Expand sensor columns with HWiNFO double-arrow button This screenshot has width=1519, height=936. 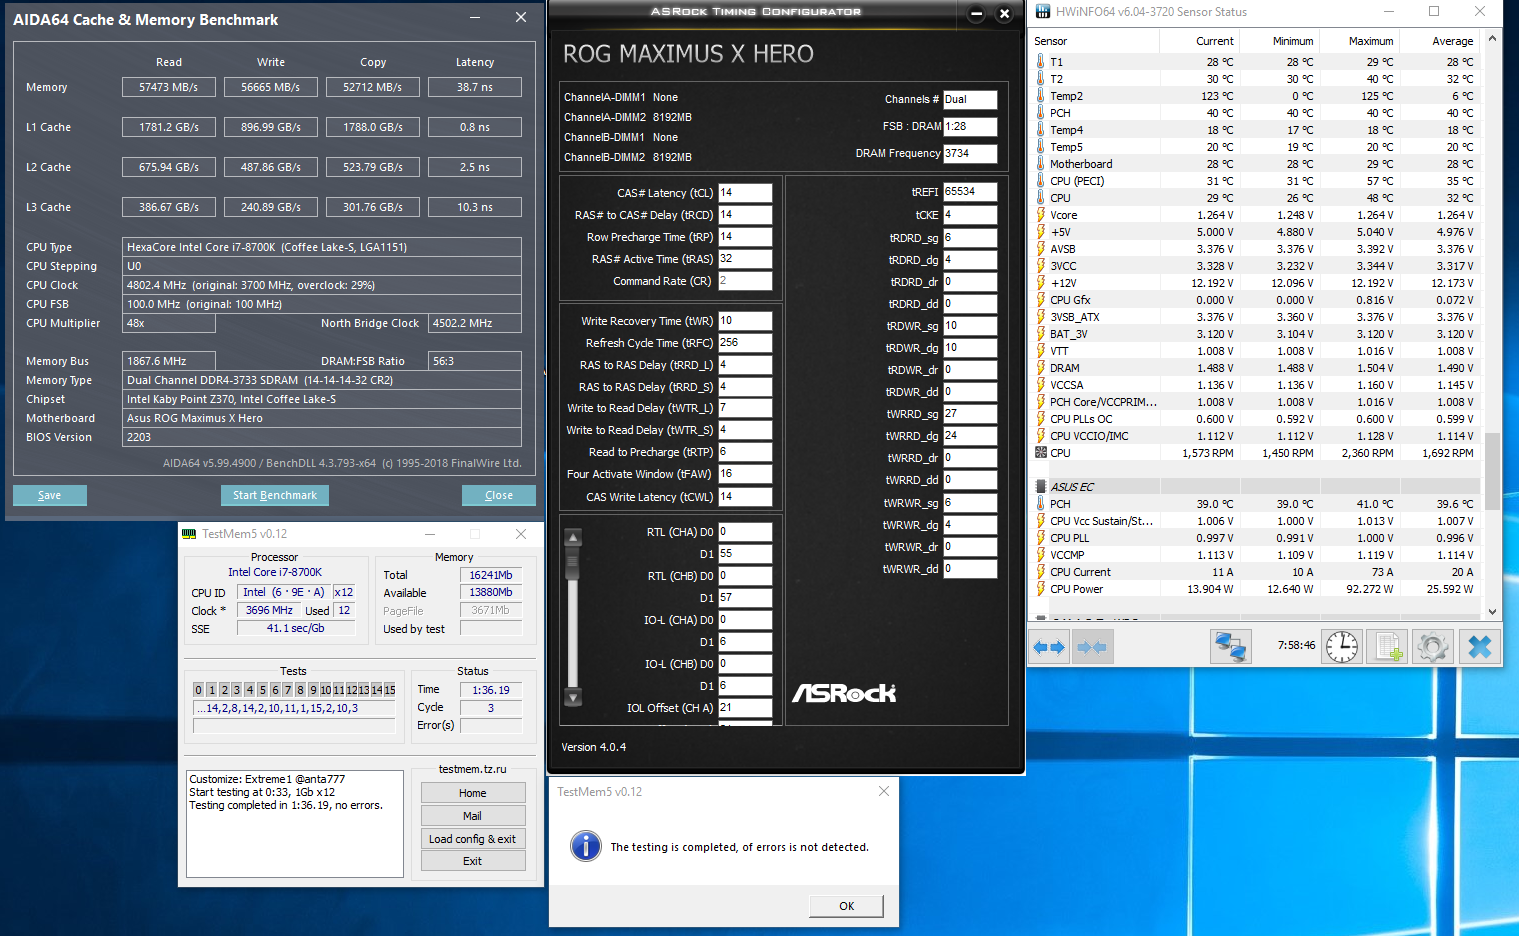pos(1049,647)
